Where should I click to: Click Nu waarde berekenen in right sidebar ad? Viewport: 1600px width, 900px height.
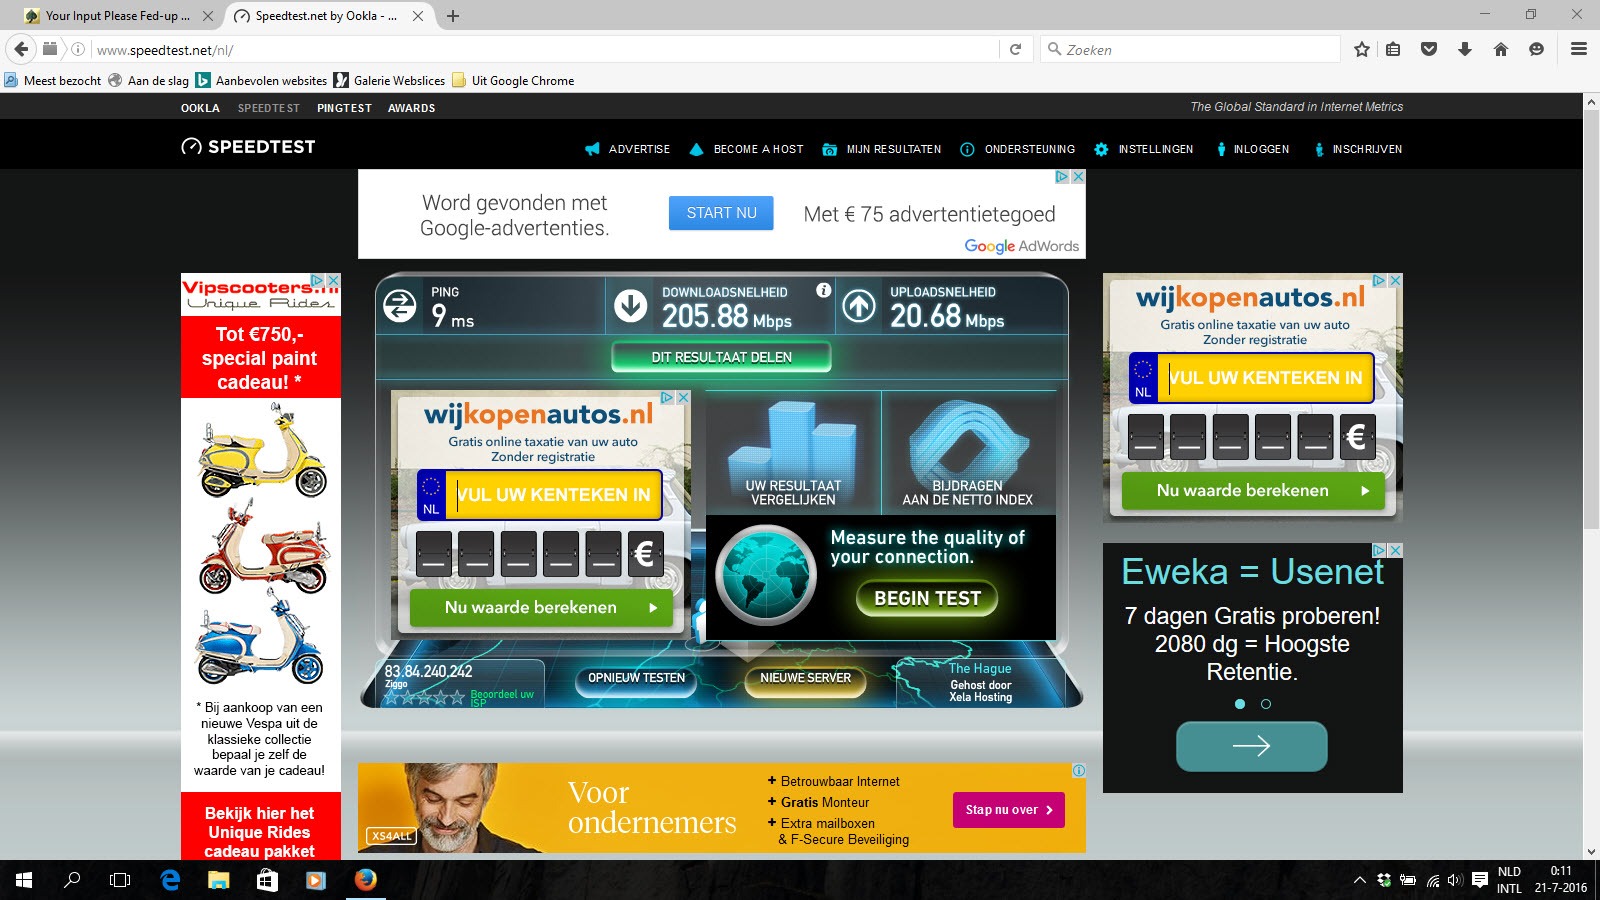pos(1253,491)
